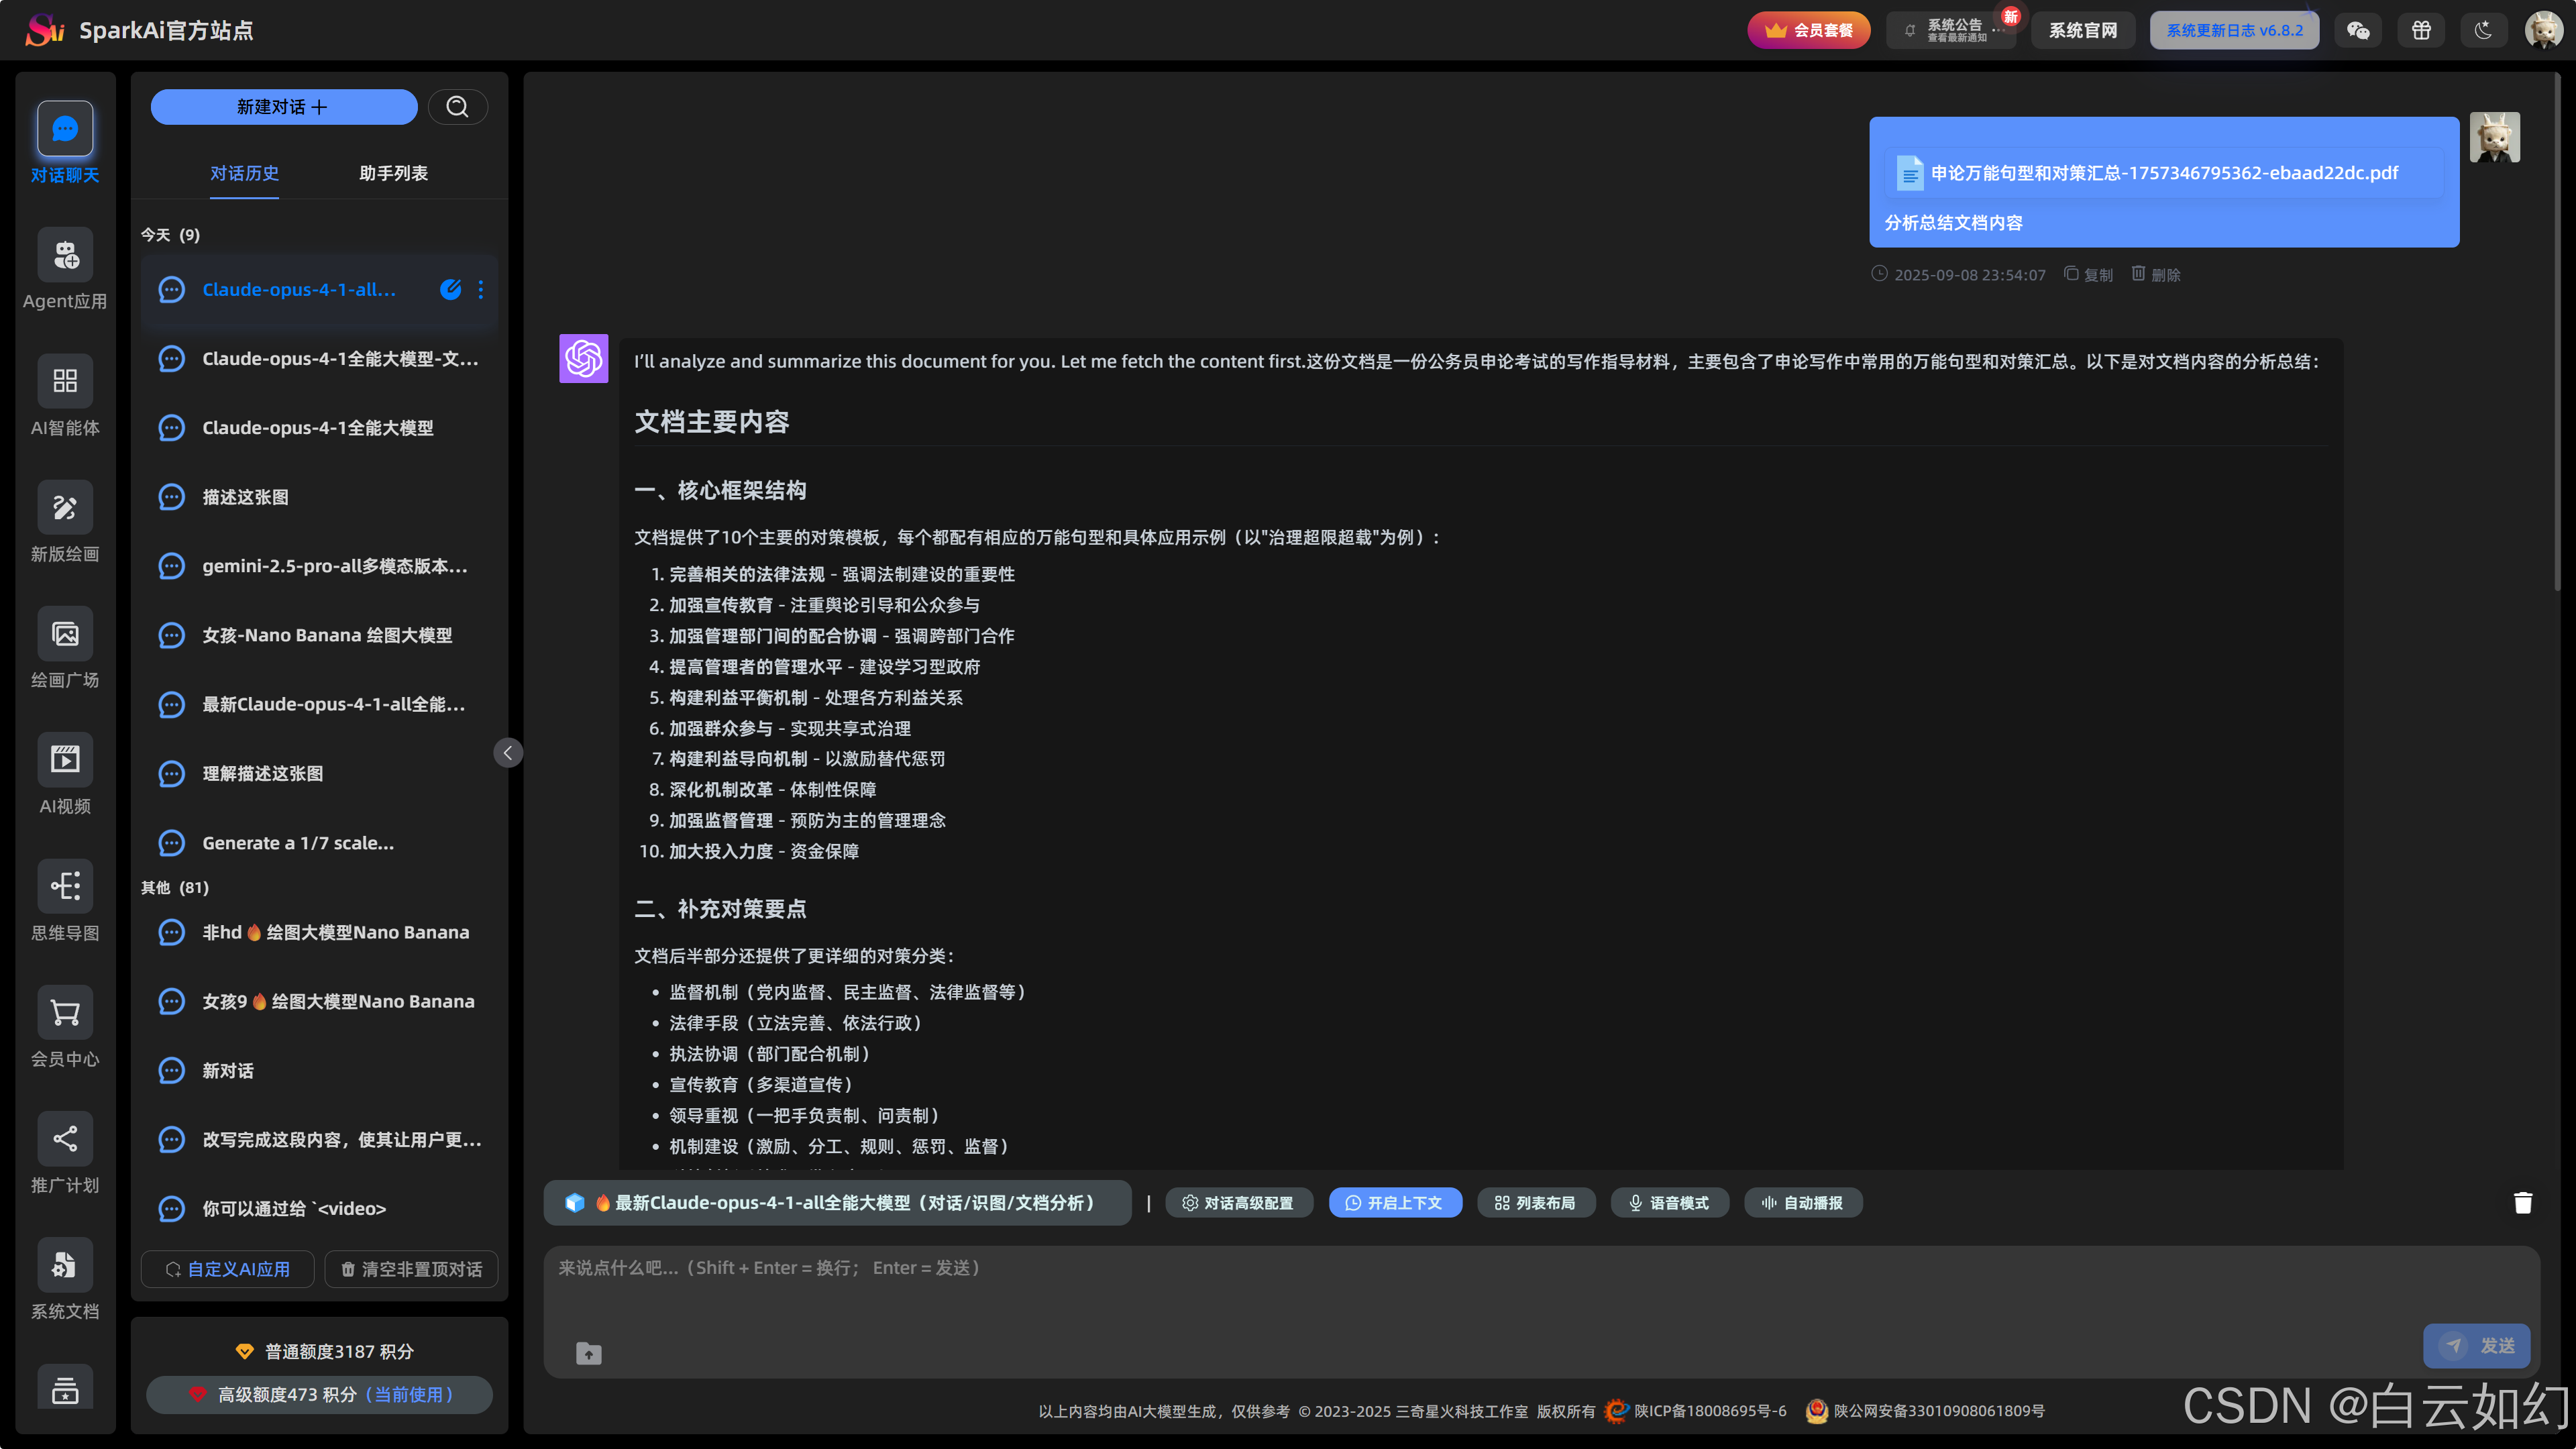The image size is (2576, 1449).
Task: Click the 新建对话 new chat button
Action: (x=283, y=107)
